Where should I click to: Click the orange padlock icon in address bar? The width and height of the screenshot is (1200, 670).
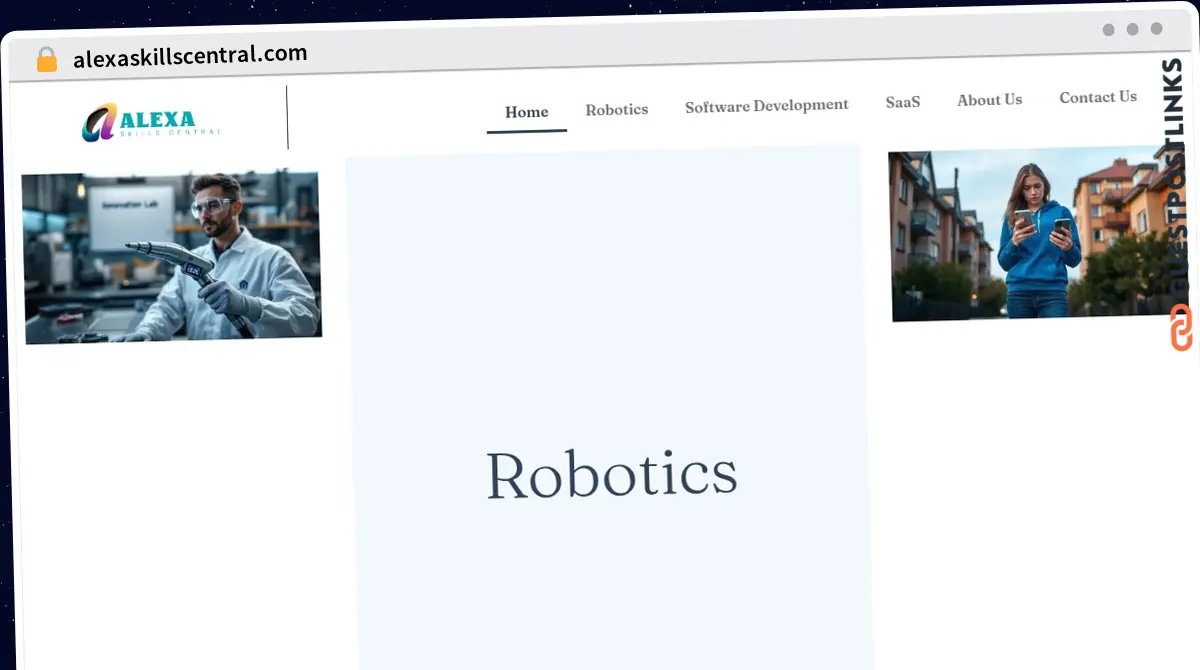pyautogui.click(x=46, y=60)
